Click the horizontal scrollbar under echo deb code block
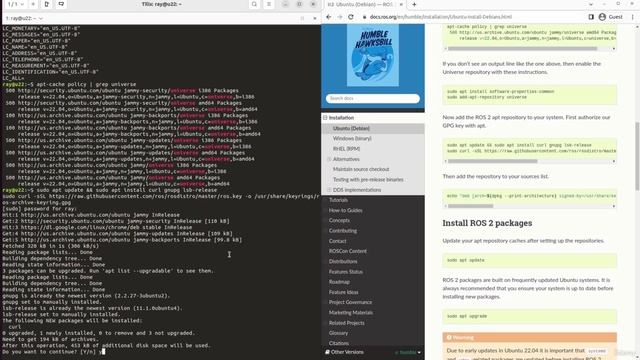This screenshot has width=640, height=360. tap(471, 206)
